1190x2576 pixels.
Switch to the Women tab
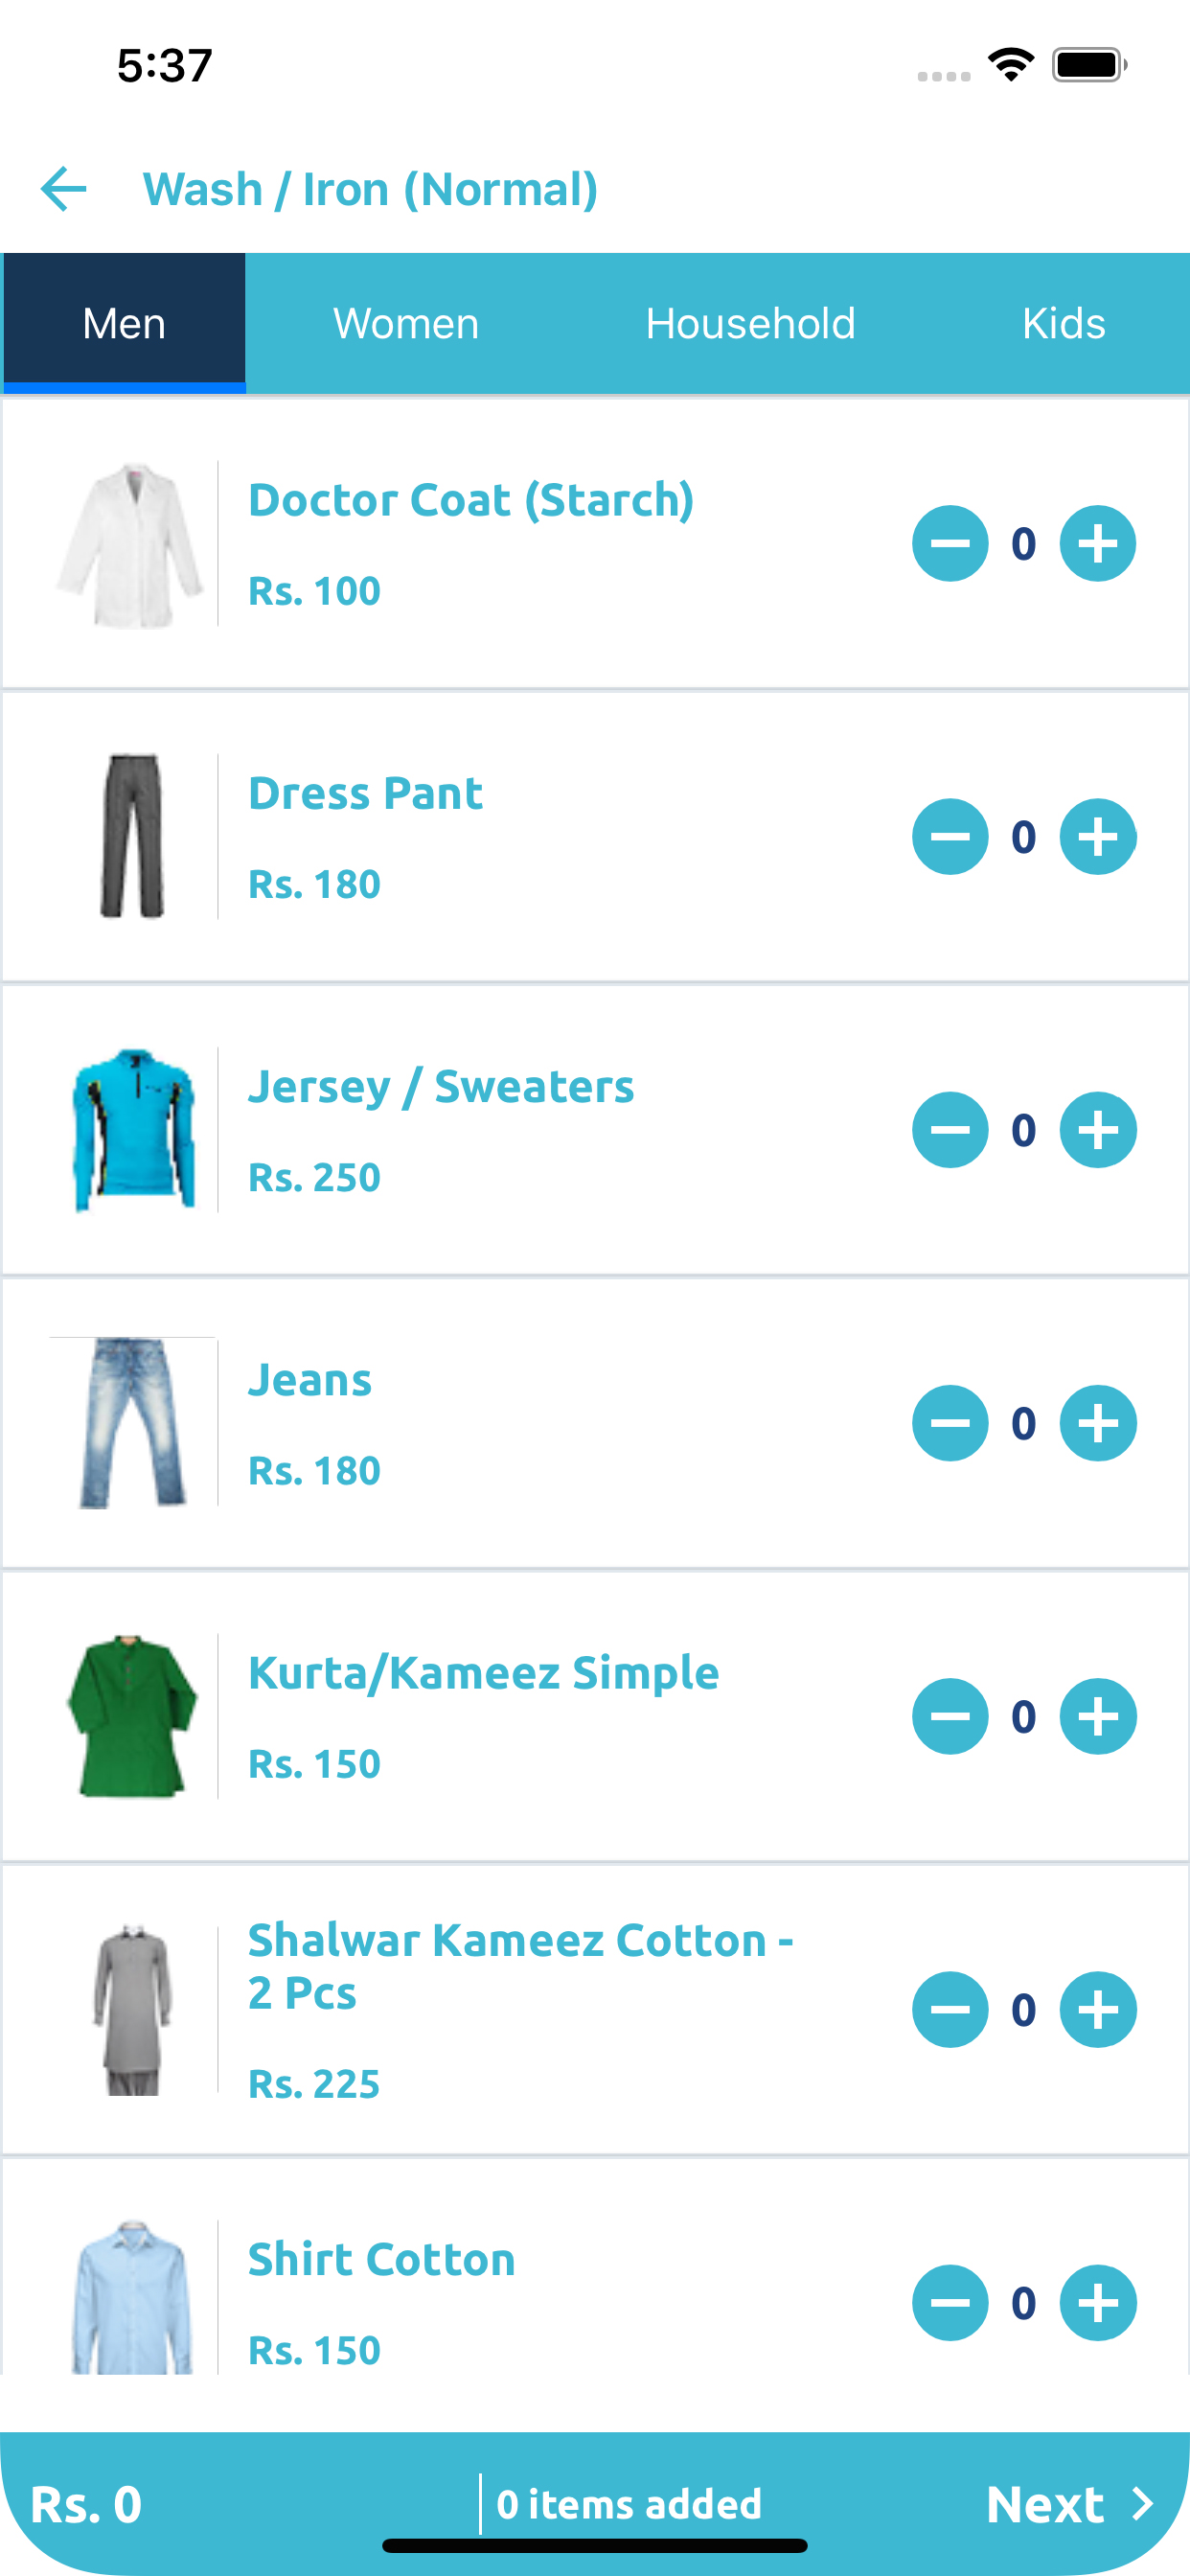(406, 323)
